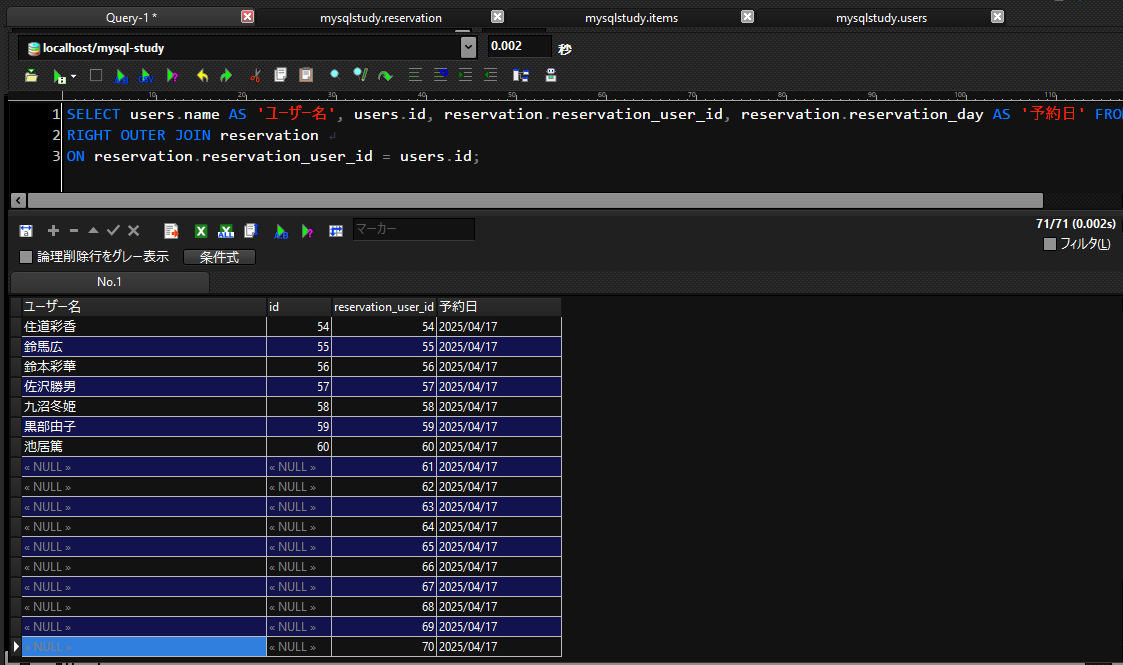Open the run button's dropdown arrow
This screenshot has height=665, width=1123.
click(72, 75)
